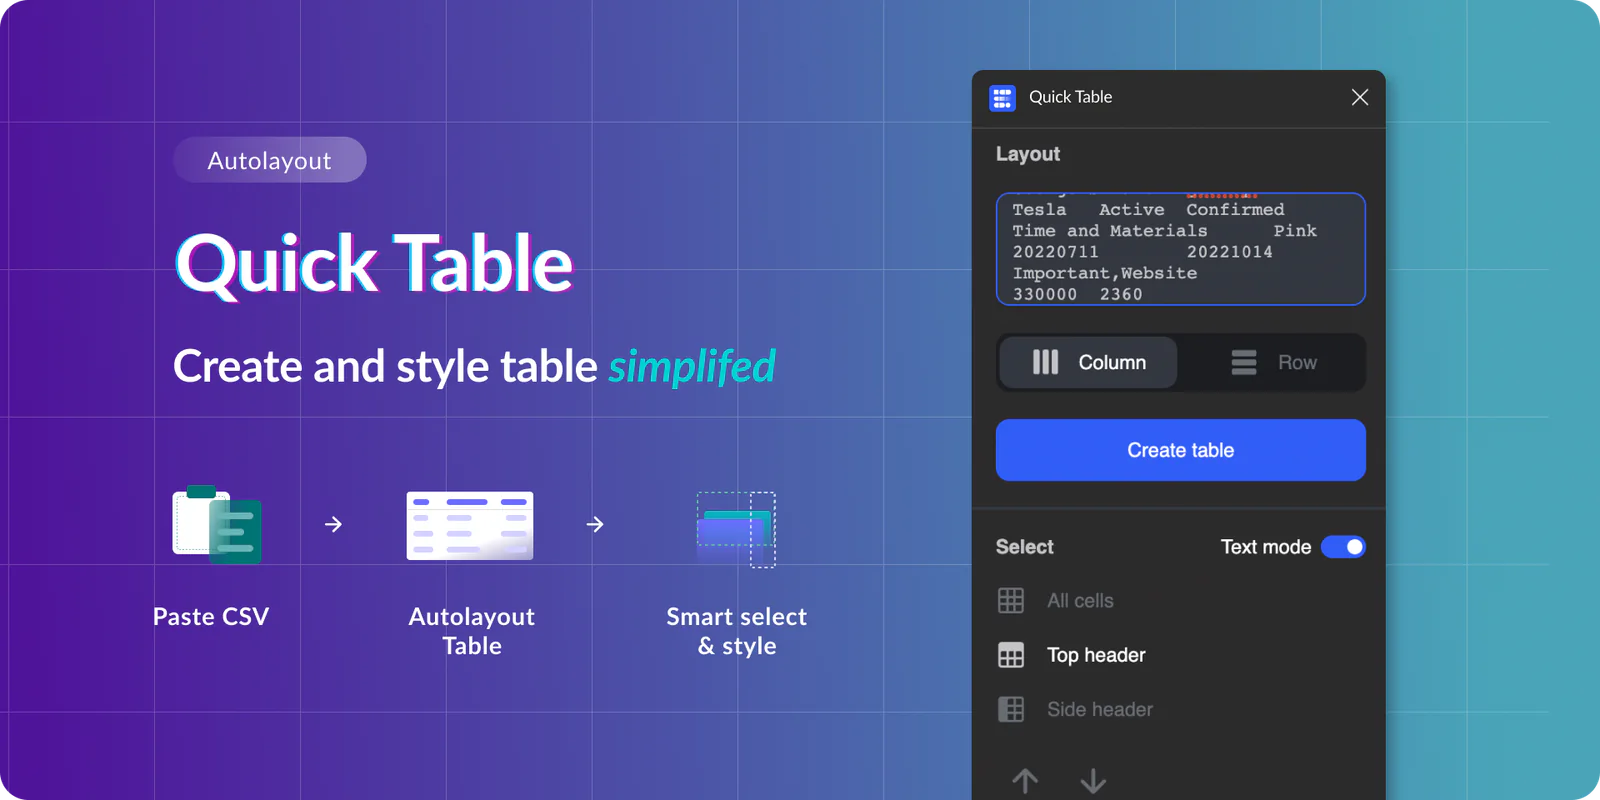The width and height of the screenshot is (1600, 800).
Task: Click the Quick Table plugin logo icon
Action: (x=1002, y=98)
